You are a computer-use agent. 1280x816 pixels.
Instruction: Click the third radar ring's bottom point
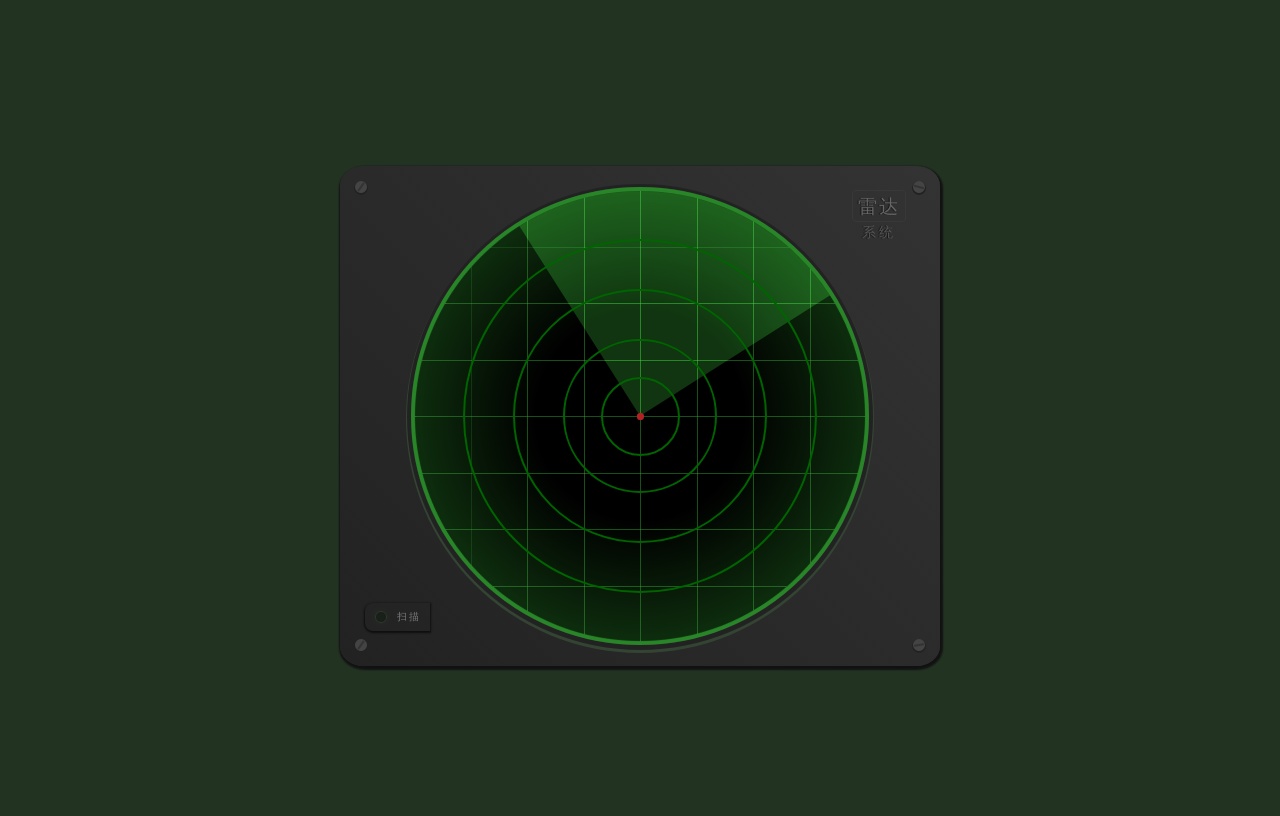[x=640, y=542]
